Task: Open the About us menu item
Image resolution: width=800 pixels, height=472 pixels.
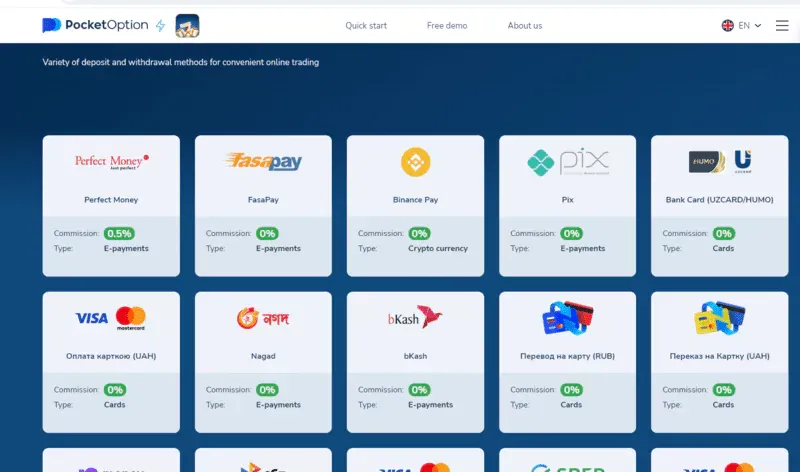Action: (524, 26)
